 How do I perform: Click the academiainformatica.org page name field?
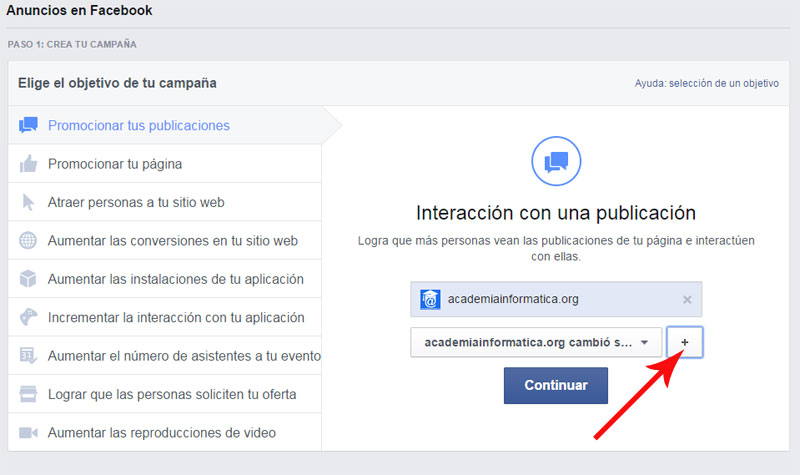tap(556, 299)
